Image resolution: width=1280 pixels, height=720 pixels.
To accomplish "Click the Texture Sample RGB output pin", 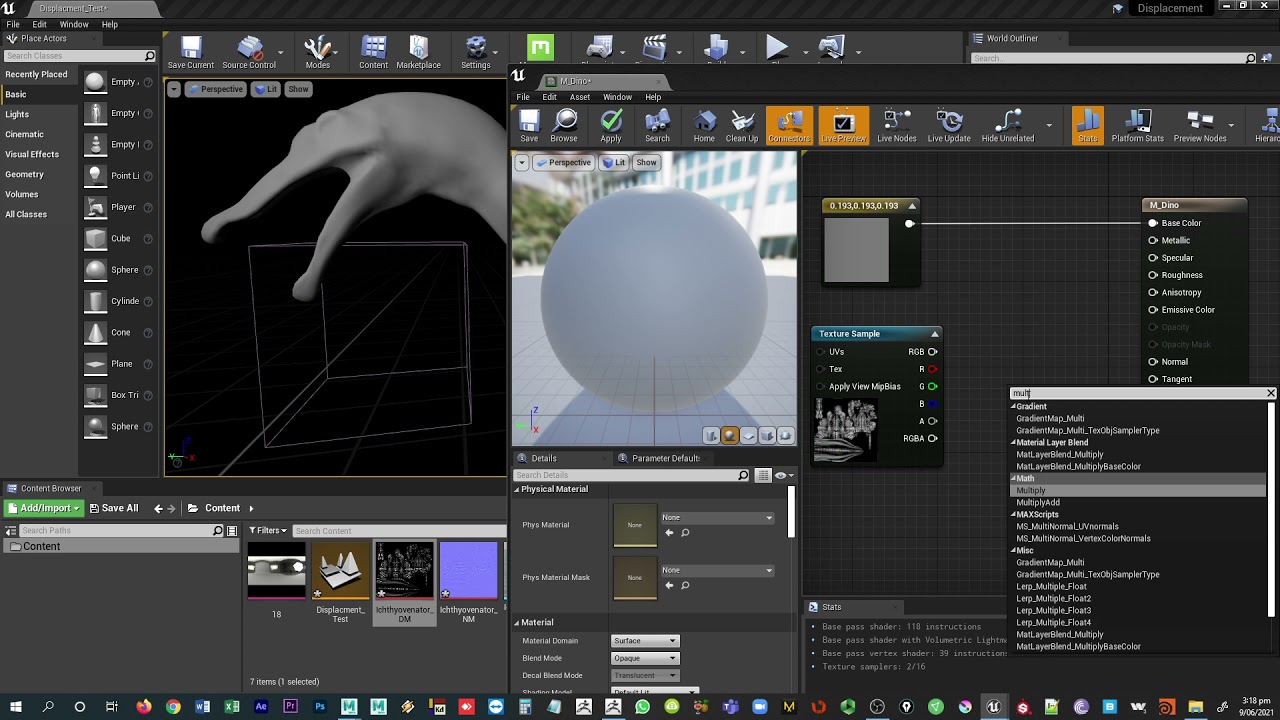I will coord(932,352).
